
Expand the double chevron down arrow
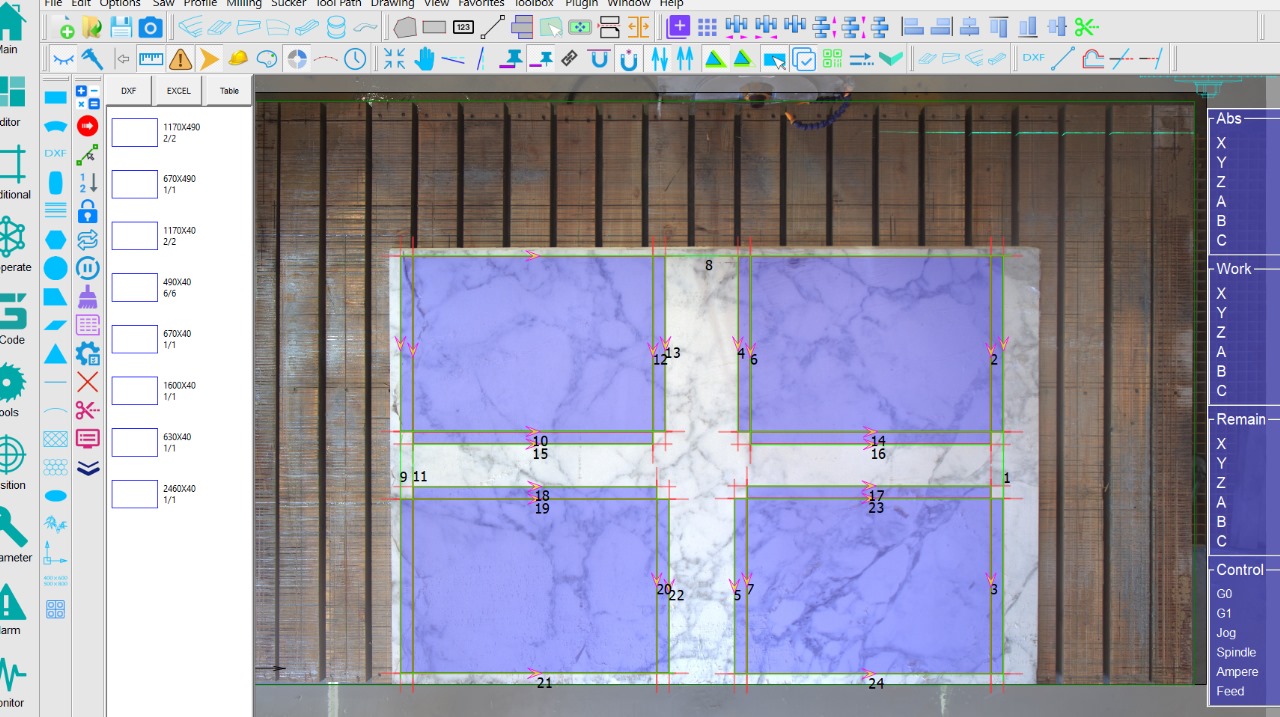[x=88, y=467]
